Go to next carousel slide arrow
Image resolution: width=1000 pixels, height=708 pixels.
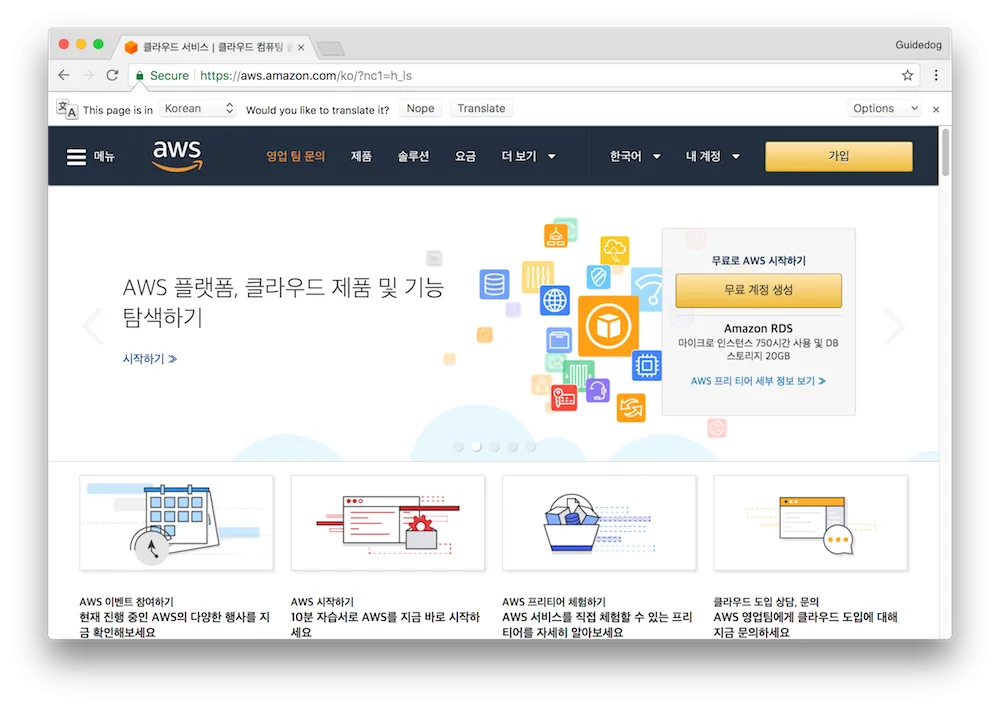pyautogui.click(x=893, y=325)
